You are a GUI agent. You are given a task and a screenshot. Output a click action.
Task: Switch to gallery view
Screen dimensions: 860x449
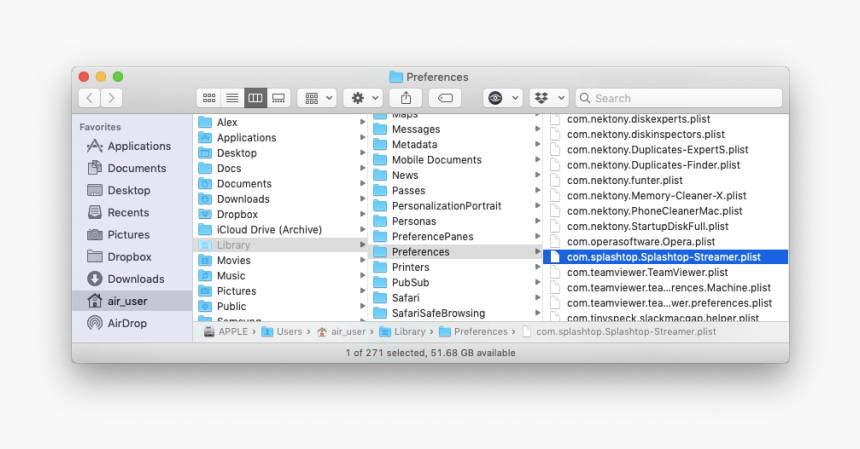pos(279,98)
